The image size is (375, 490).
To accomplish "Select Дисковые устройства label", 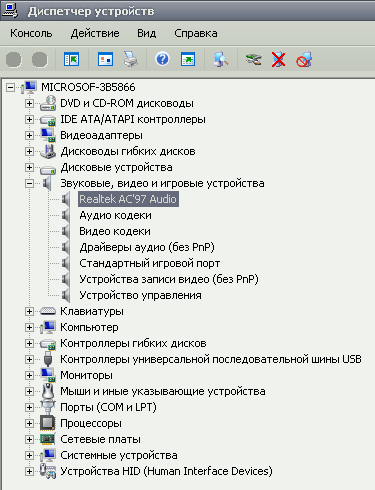I will [x=116, y=167].
